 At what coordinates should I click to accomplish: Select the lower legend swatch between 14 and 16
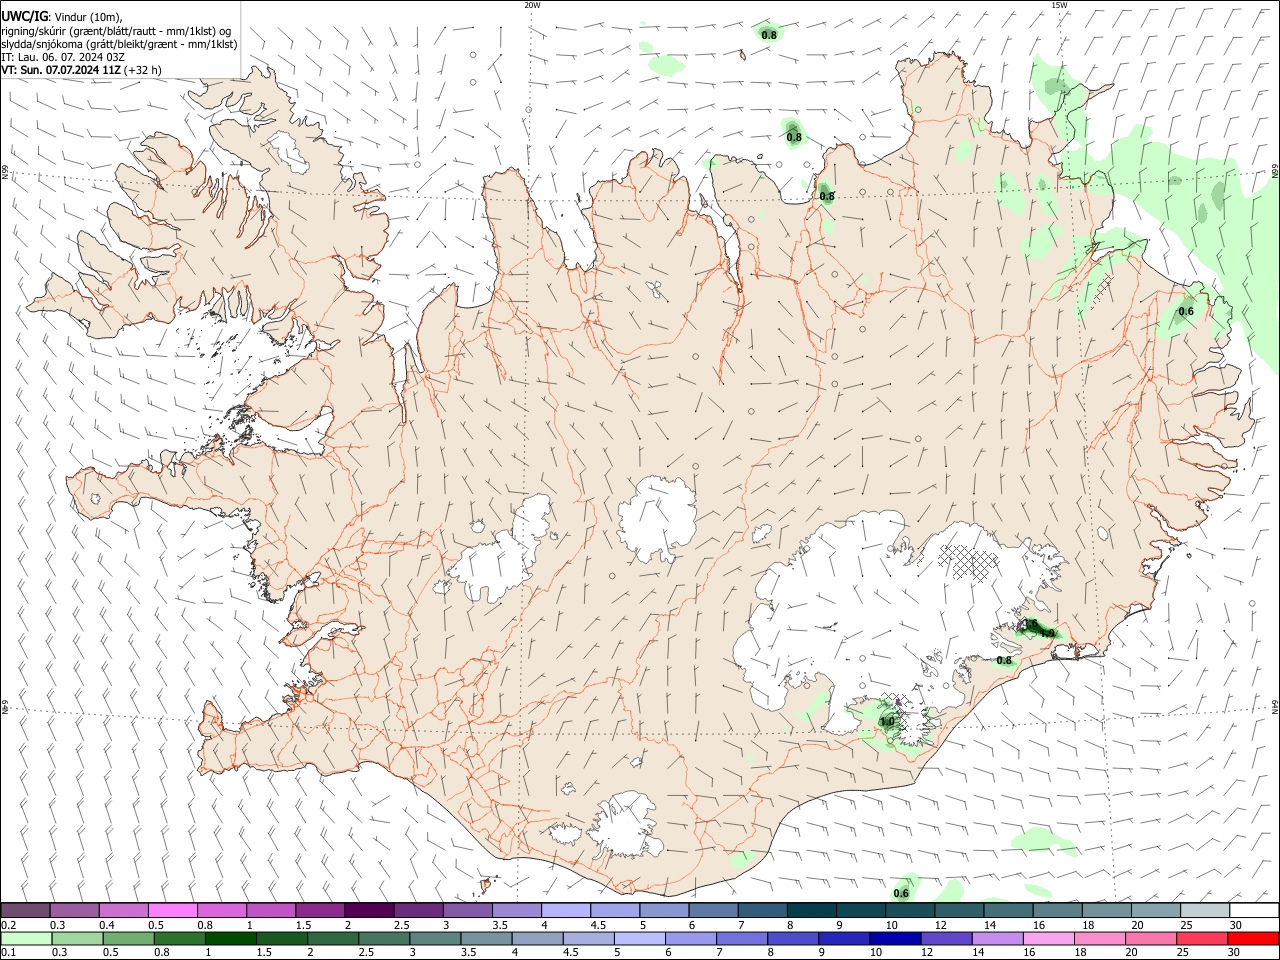[x=997, y=938]
